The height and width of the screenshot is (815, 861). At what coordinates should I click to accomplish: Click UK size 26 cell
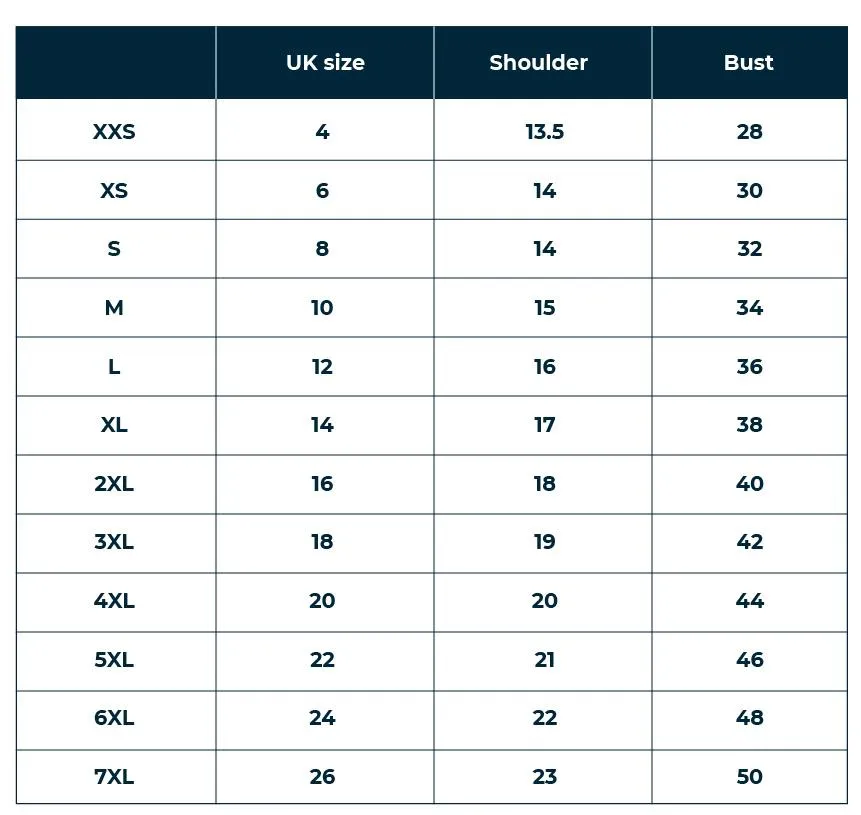tap(322, 777)
